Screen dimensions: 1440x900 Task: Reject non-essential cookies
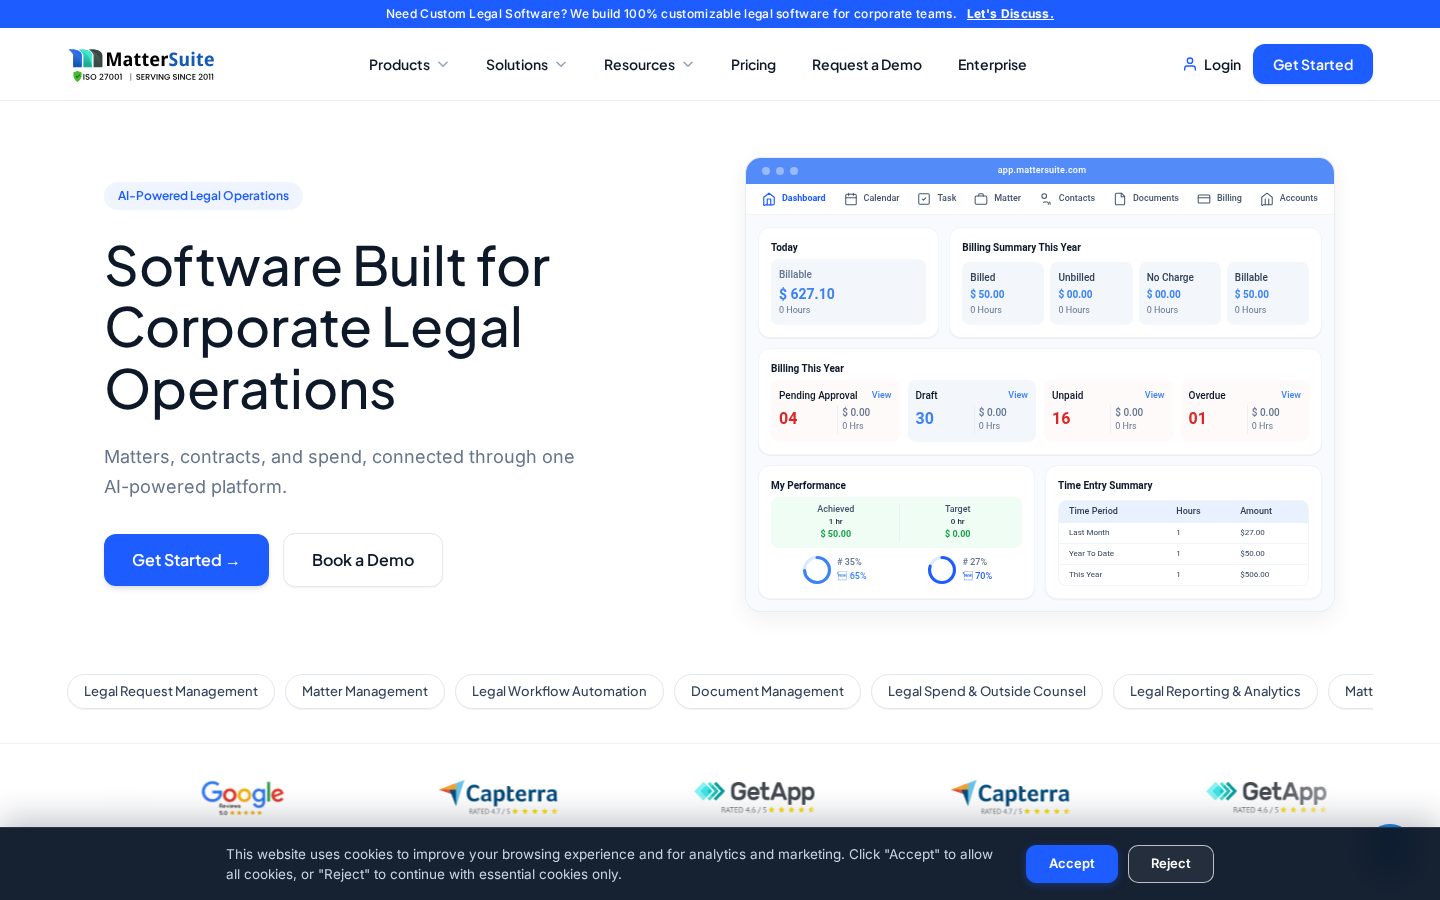pyautogui.click(x=1171, y=864)
